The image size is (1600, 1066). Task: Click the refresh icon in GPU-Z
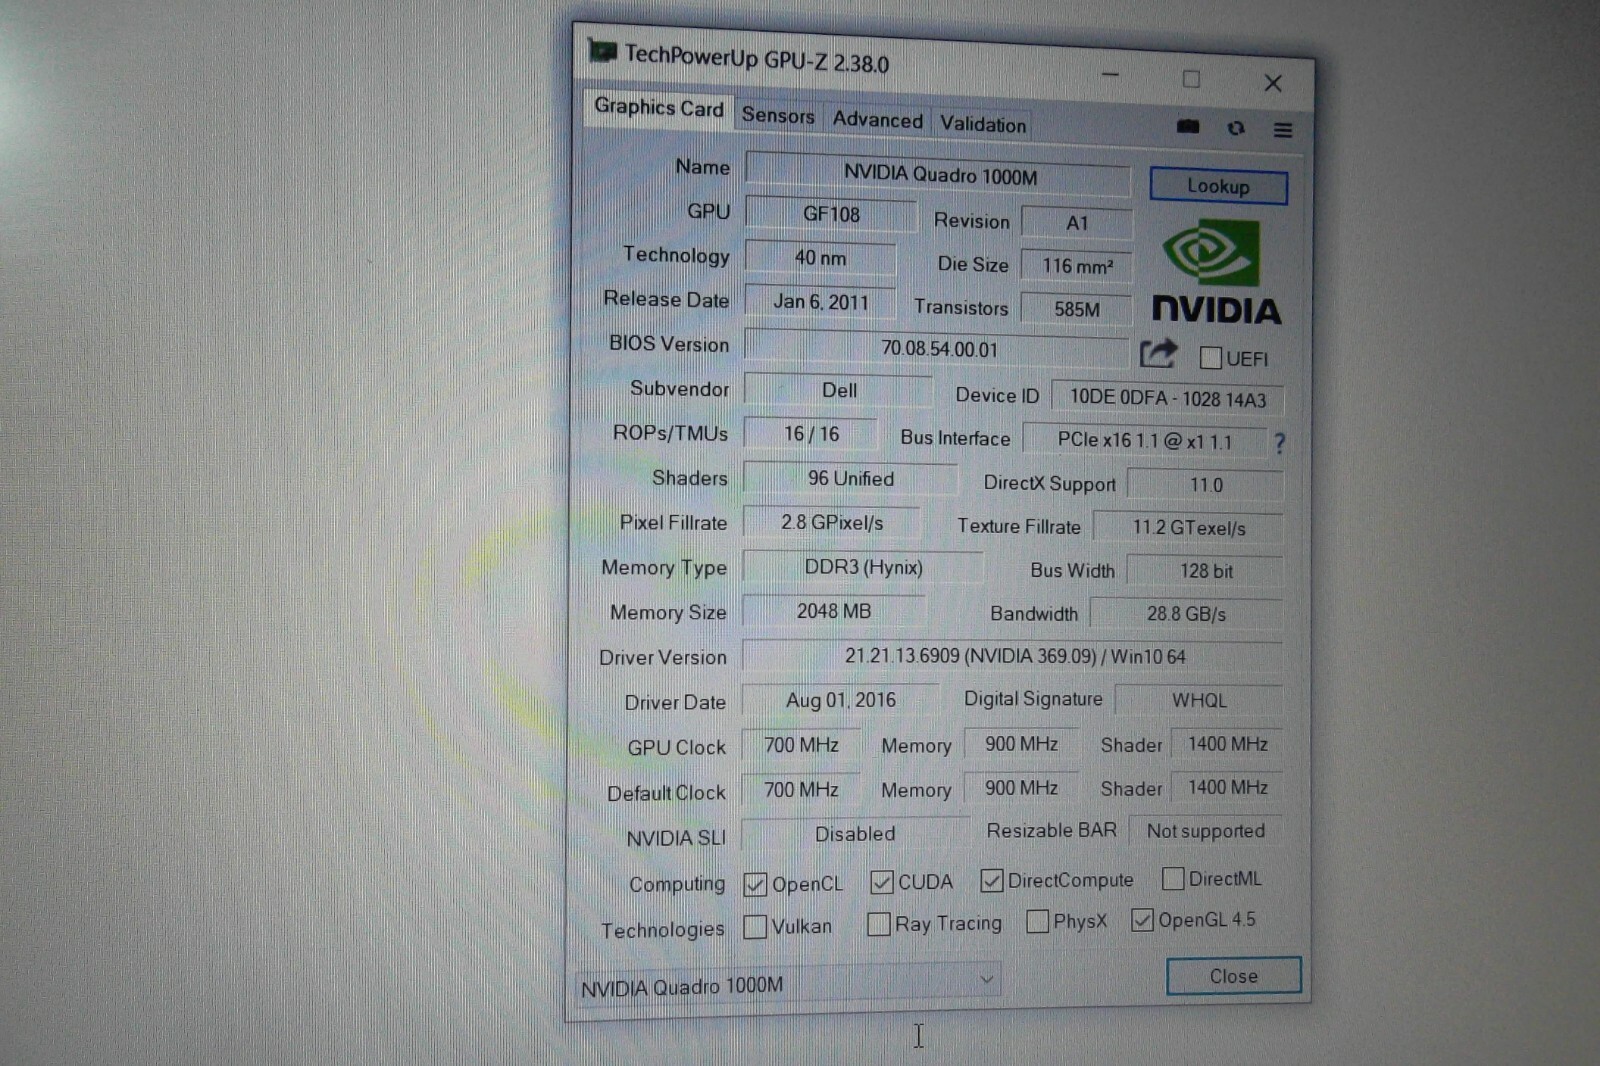coord(1236,128)
